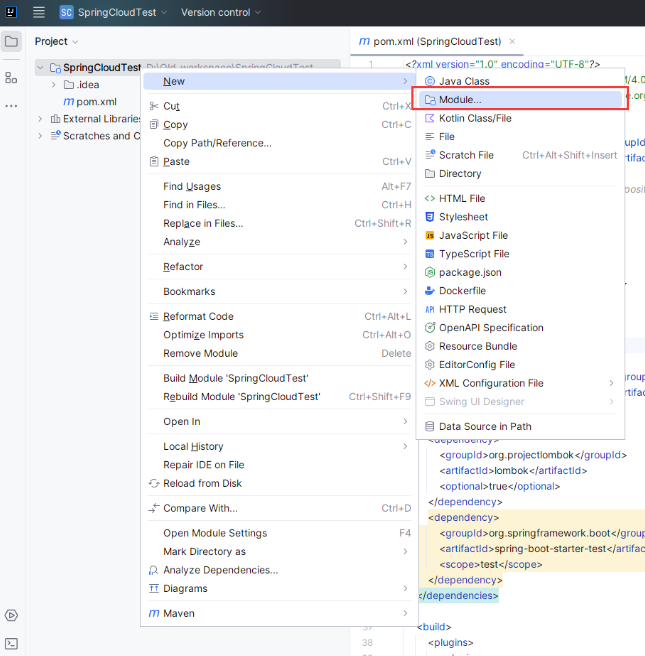Expand the .idea folder node
This screenshot has height=656, width=645.
(54, 85)
